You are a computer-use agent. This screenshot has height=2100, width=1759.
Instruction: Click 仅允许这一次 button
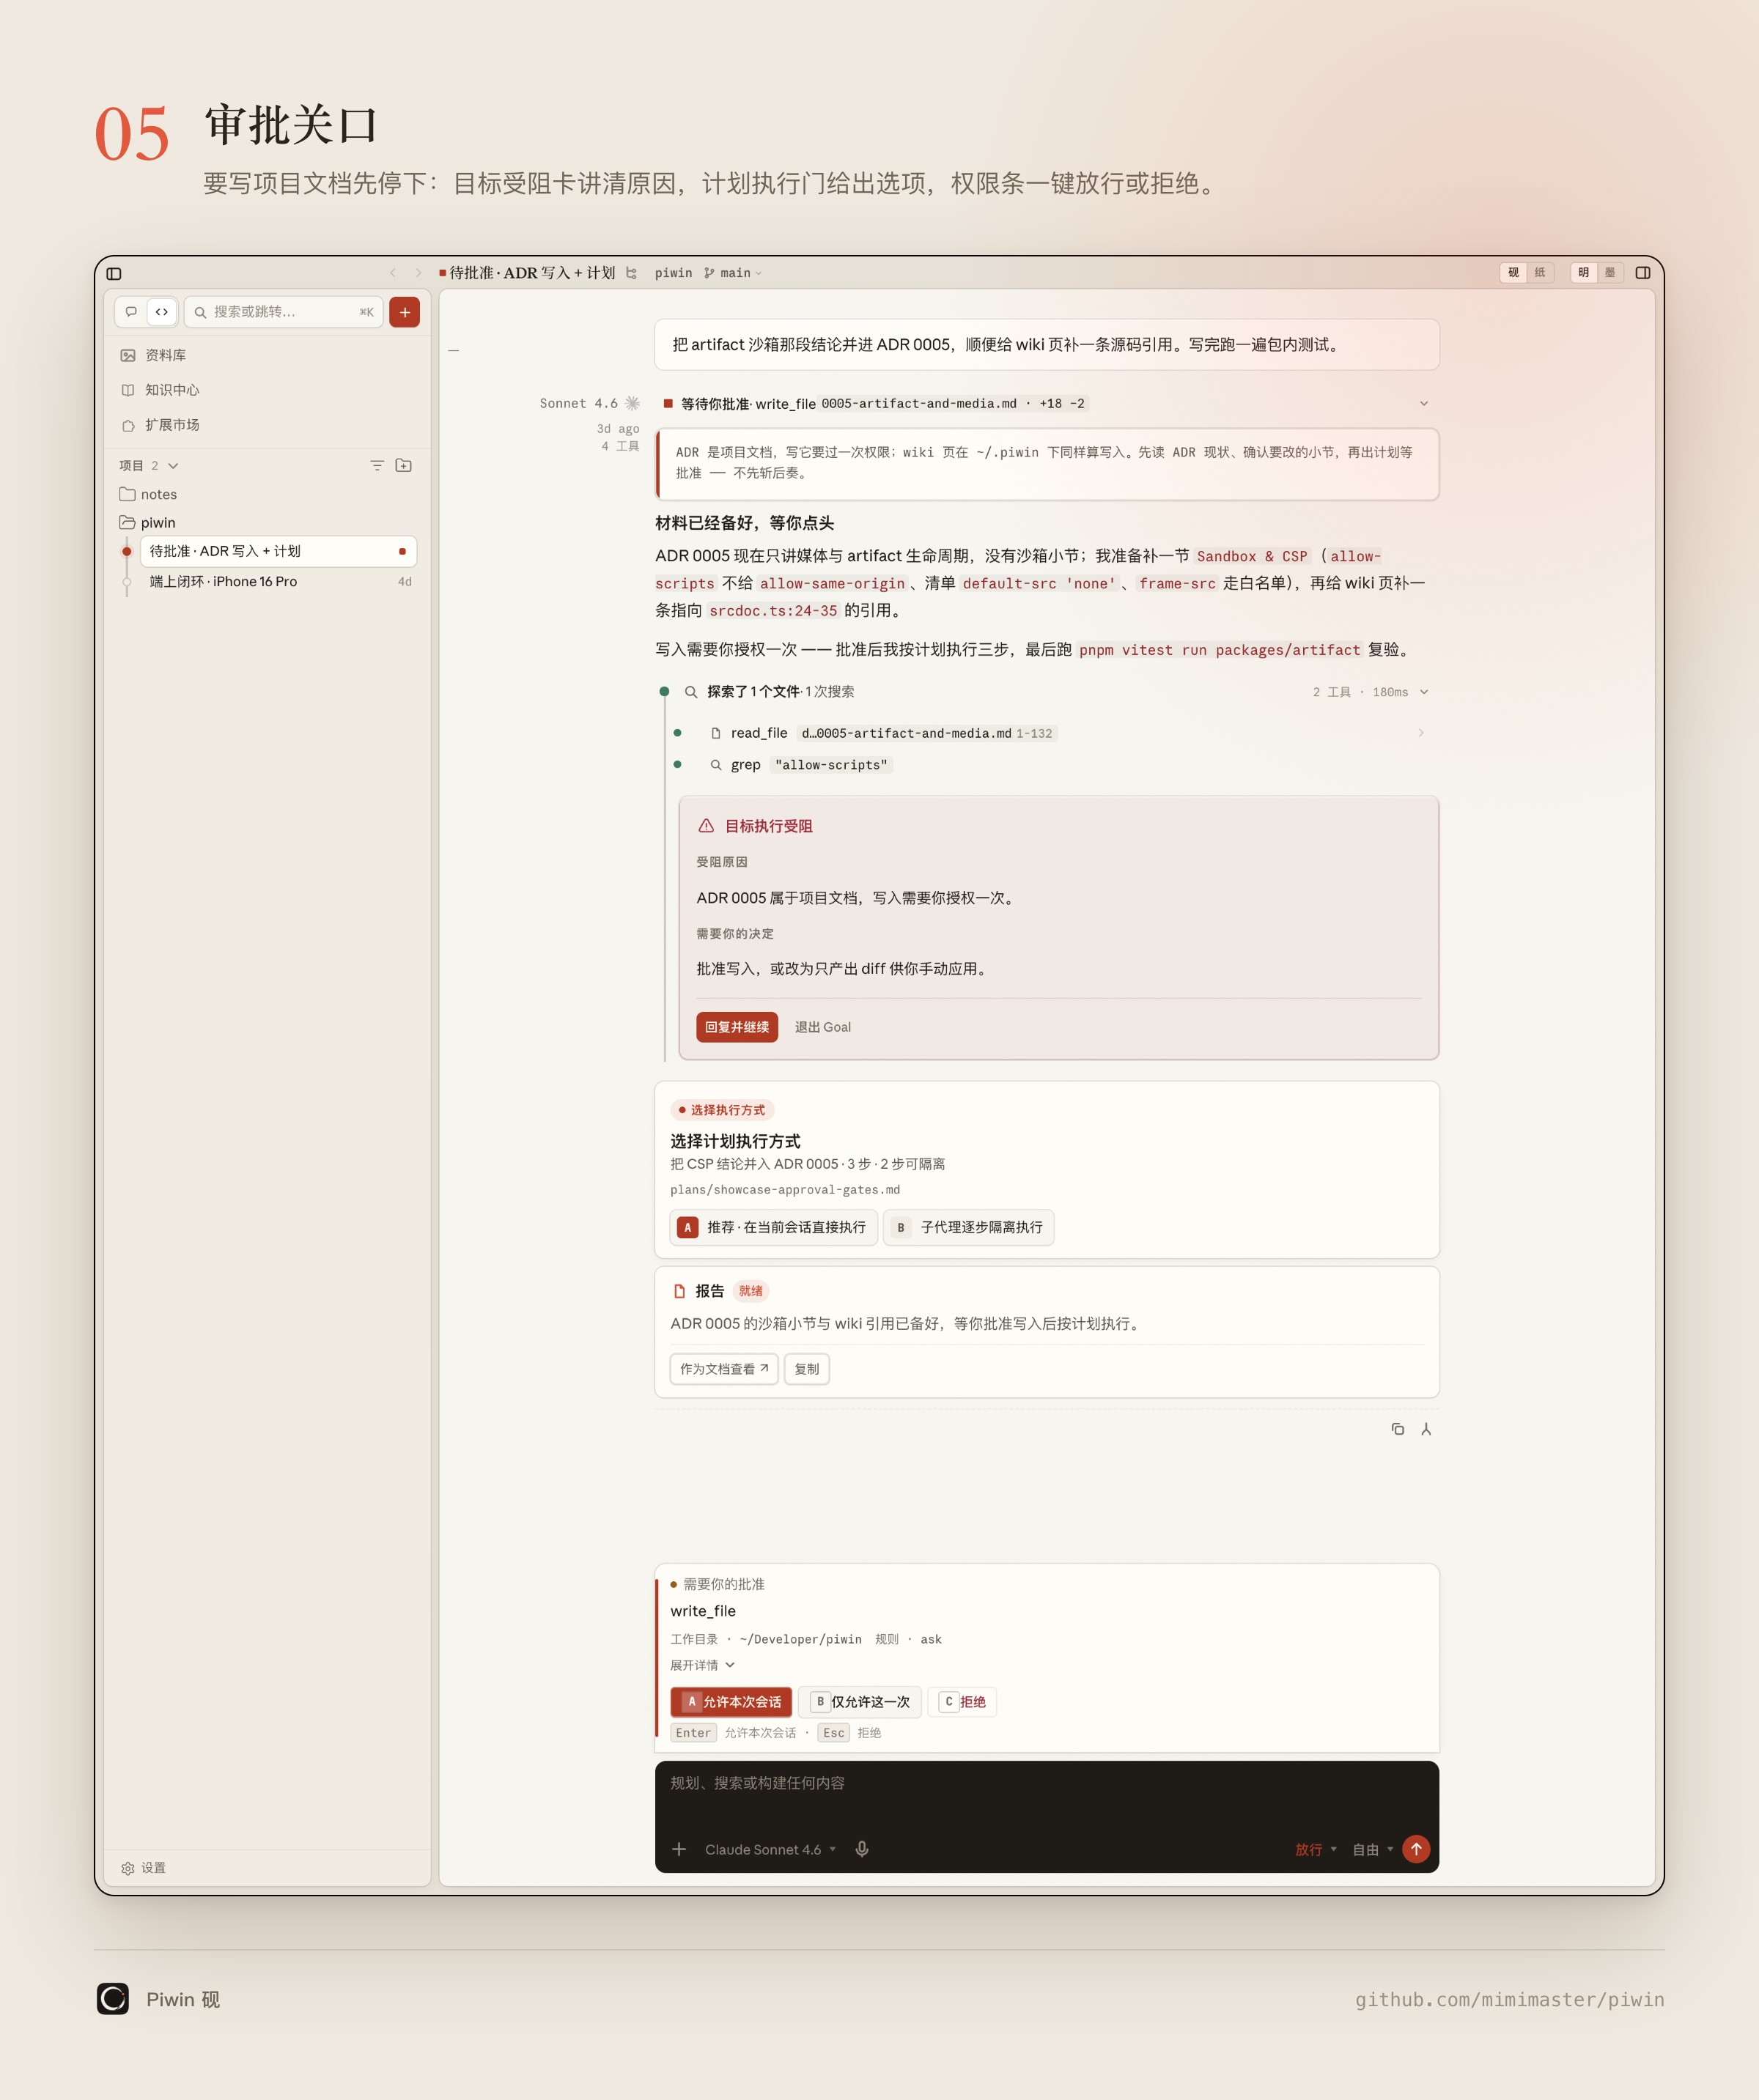click(x=860, y=1701)
